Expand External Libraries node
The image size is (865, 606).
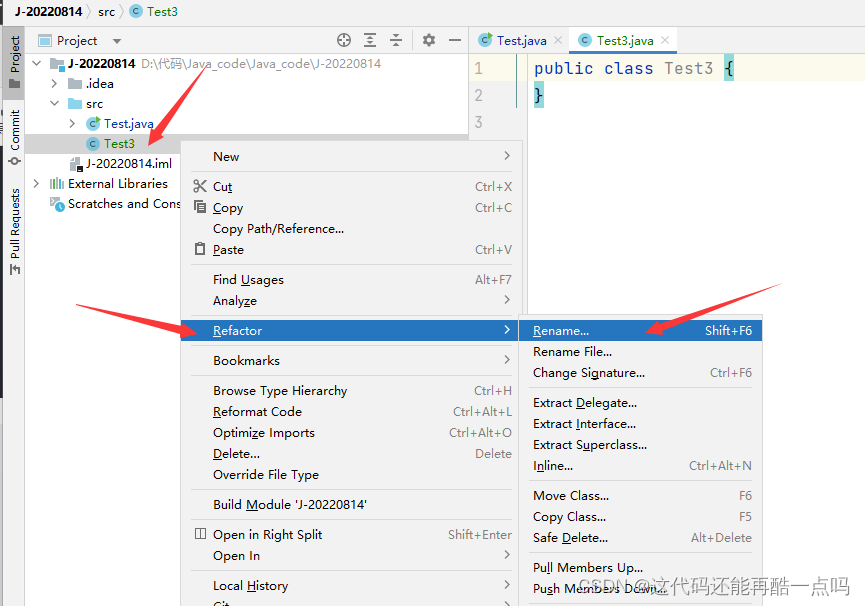click(x=36, y=183)
